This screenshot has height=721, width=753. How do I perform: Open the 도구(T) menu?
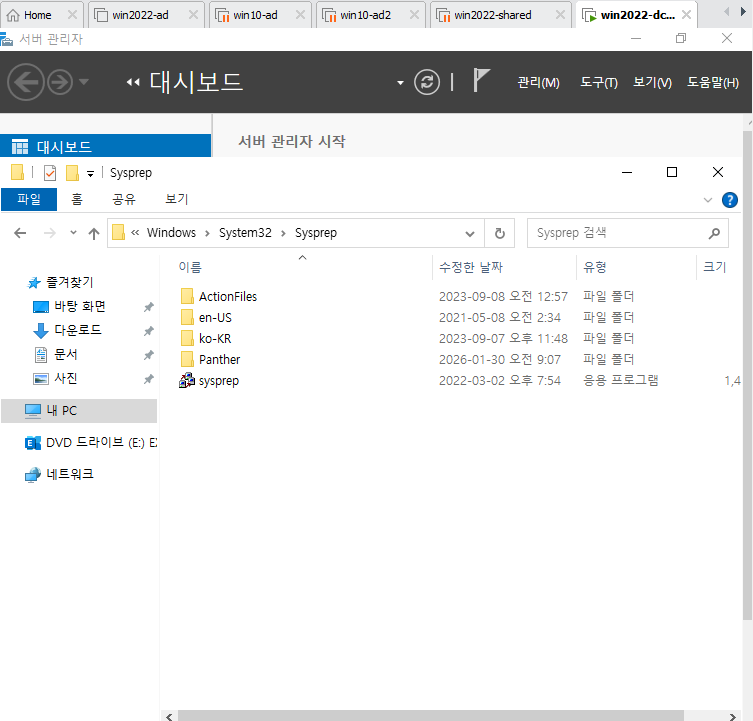pos(598,83)
